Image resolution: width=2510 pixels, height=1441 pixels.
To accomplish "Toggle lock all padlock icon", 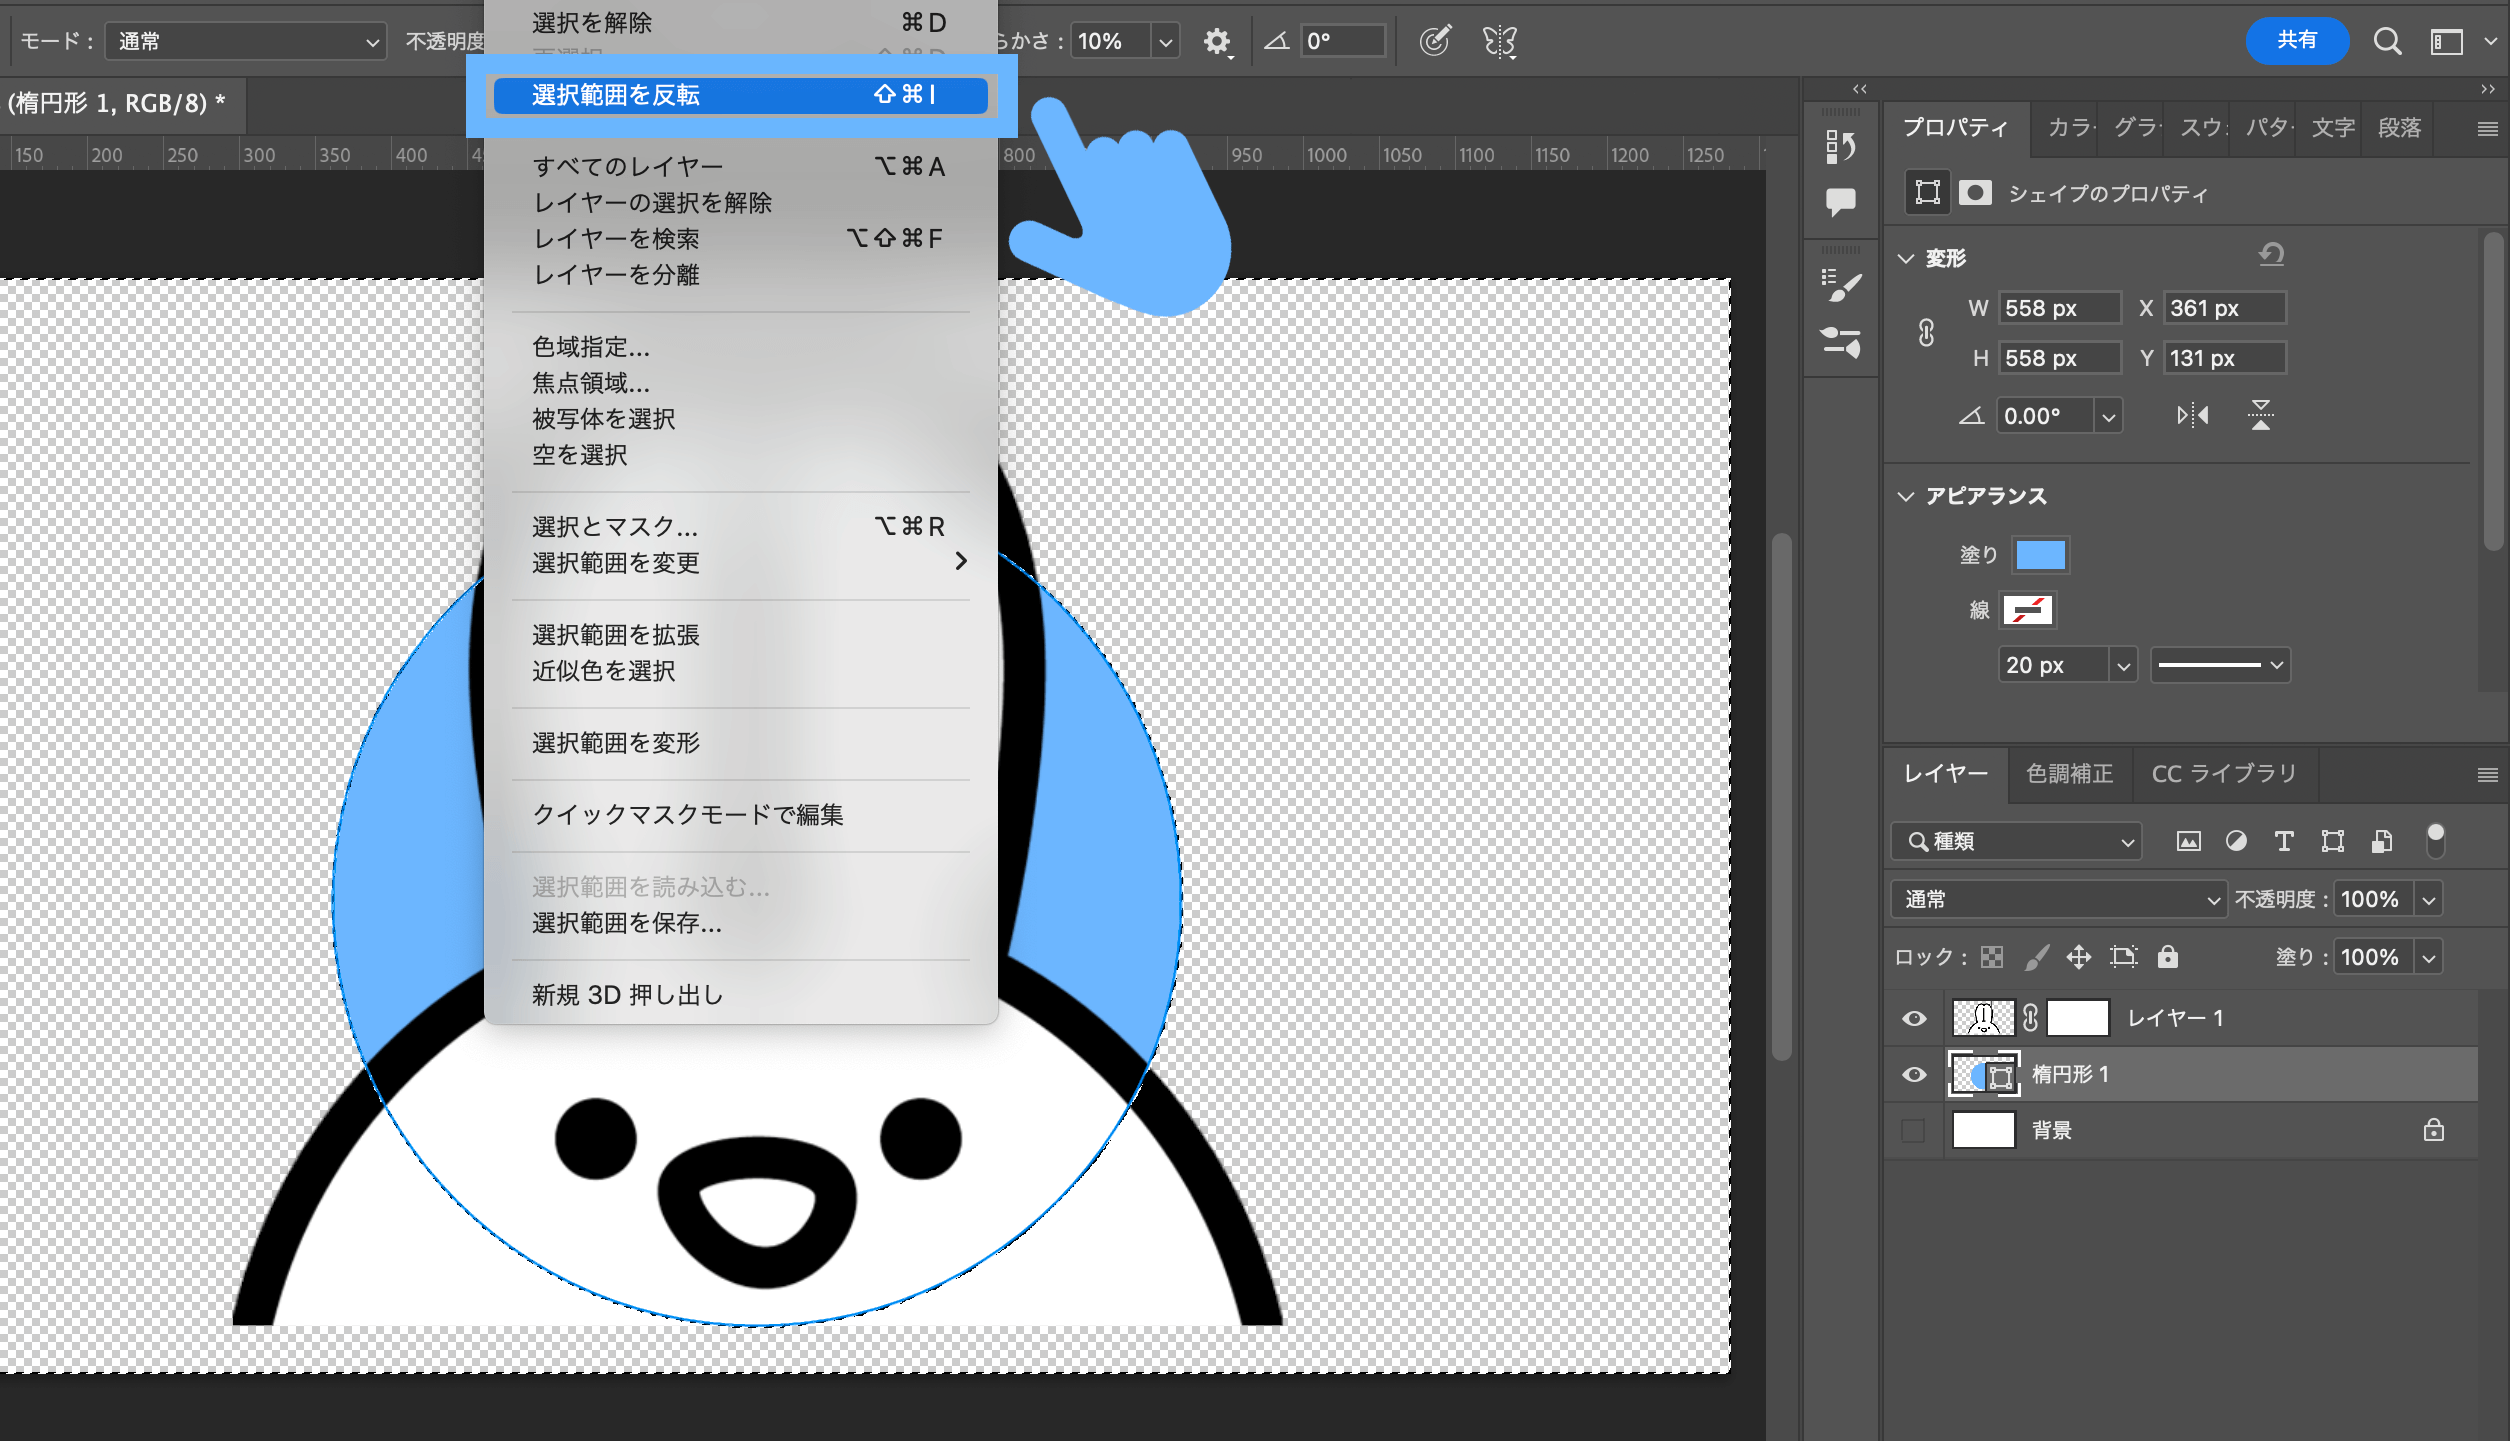I will tap(2167, 958).
